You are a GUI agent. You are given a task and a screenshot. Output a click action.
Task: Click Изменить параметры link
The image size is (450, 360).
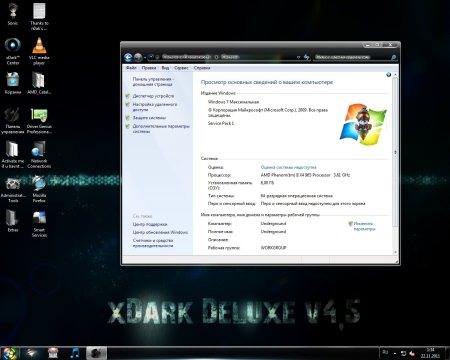364,226
